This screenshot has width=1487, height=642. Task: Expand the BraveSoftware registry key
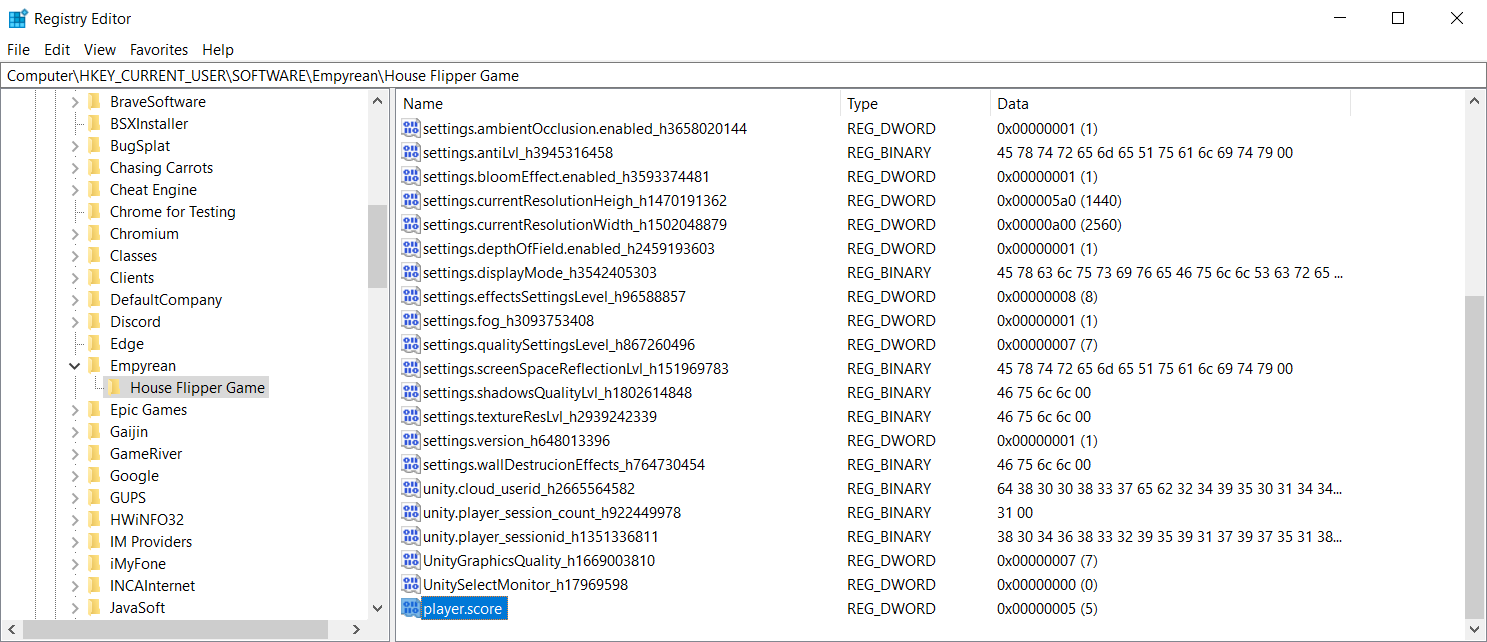tap(74, 102)
